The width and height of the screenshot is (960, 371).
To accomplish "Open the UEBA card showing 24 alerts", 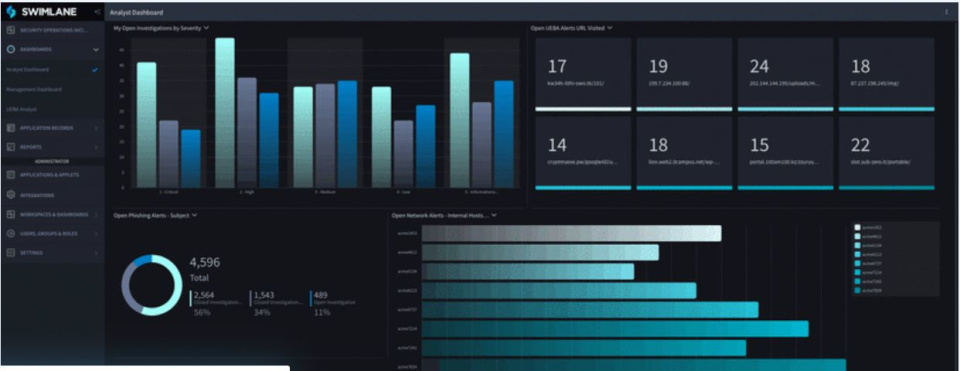I will [x=785, y=75].
